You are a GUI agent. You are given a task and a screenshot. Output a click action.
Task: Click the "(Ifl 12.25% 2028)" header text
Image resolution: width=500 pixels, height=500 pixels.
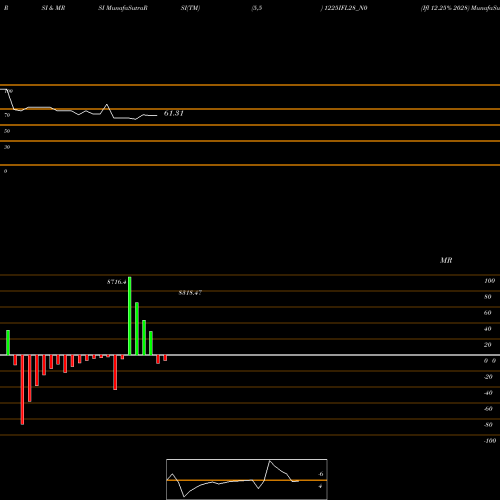point(445,8)
